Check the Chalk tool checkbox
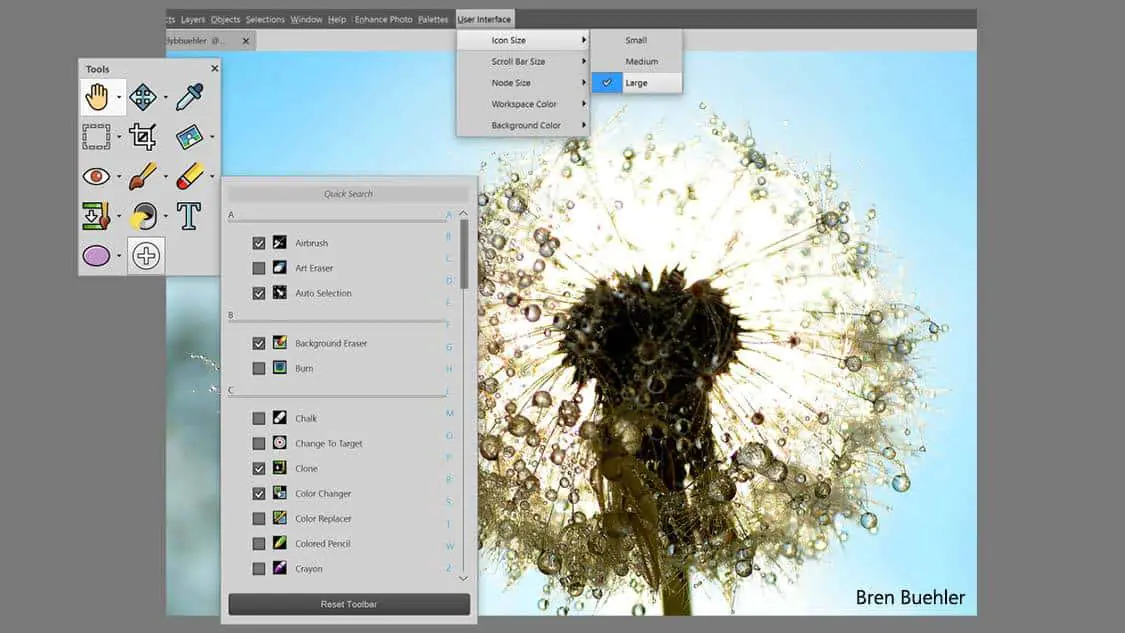 pyautogui.click(x=259, y=418)
